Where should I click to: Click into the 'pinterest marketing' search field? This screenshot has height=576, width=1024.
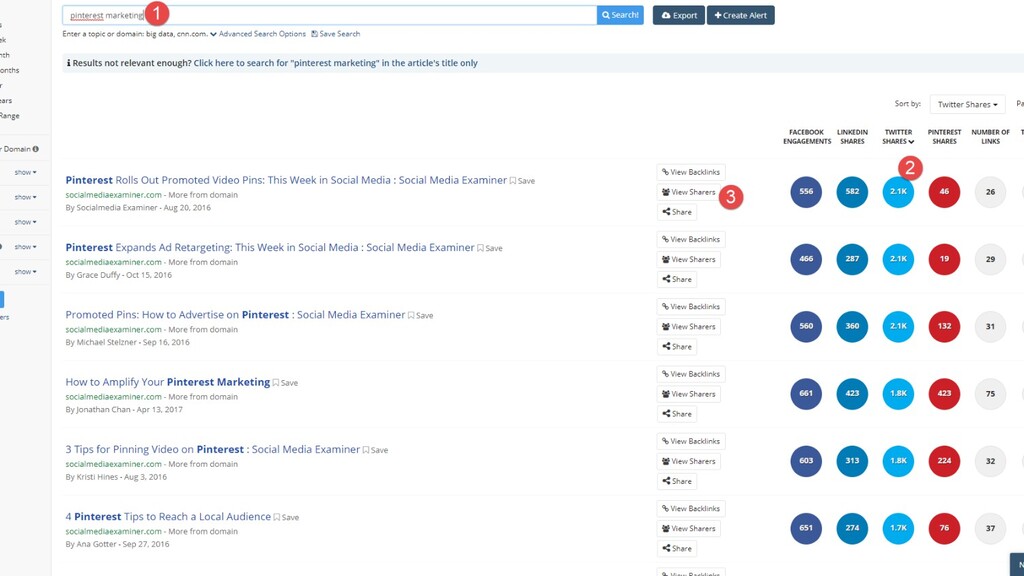(x=329, y=15)
